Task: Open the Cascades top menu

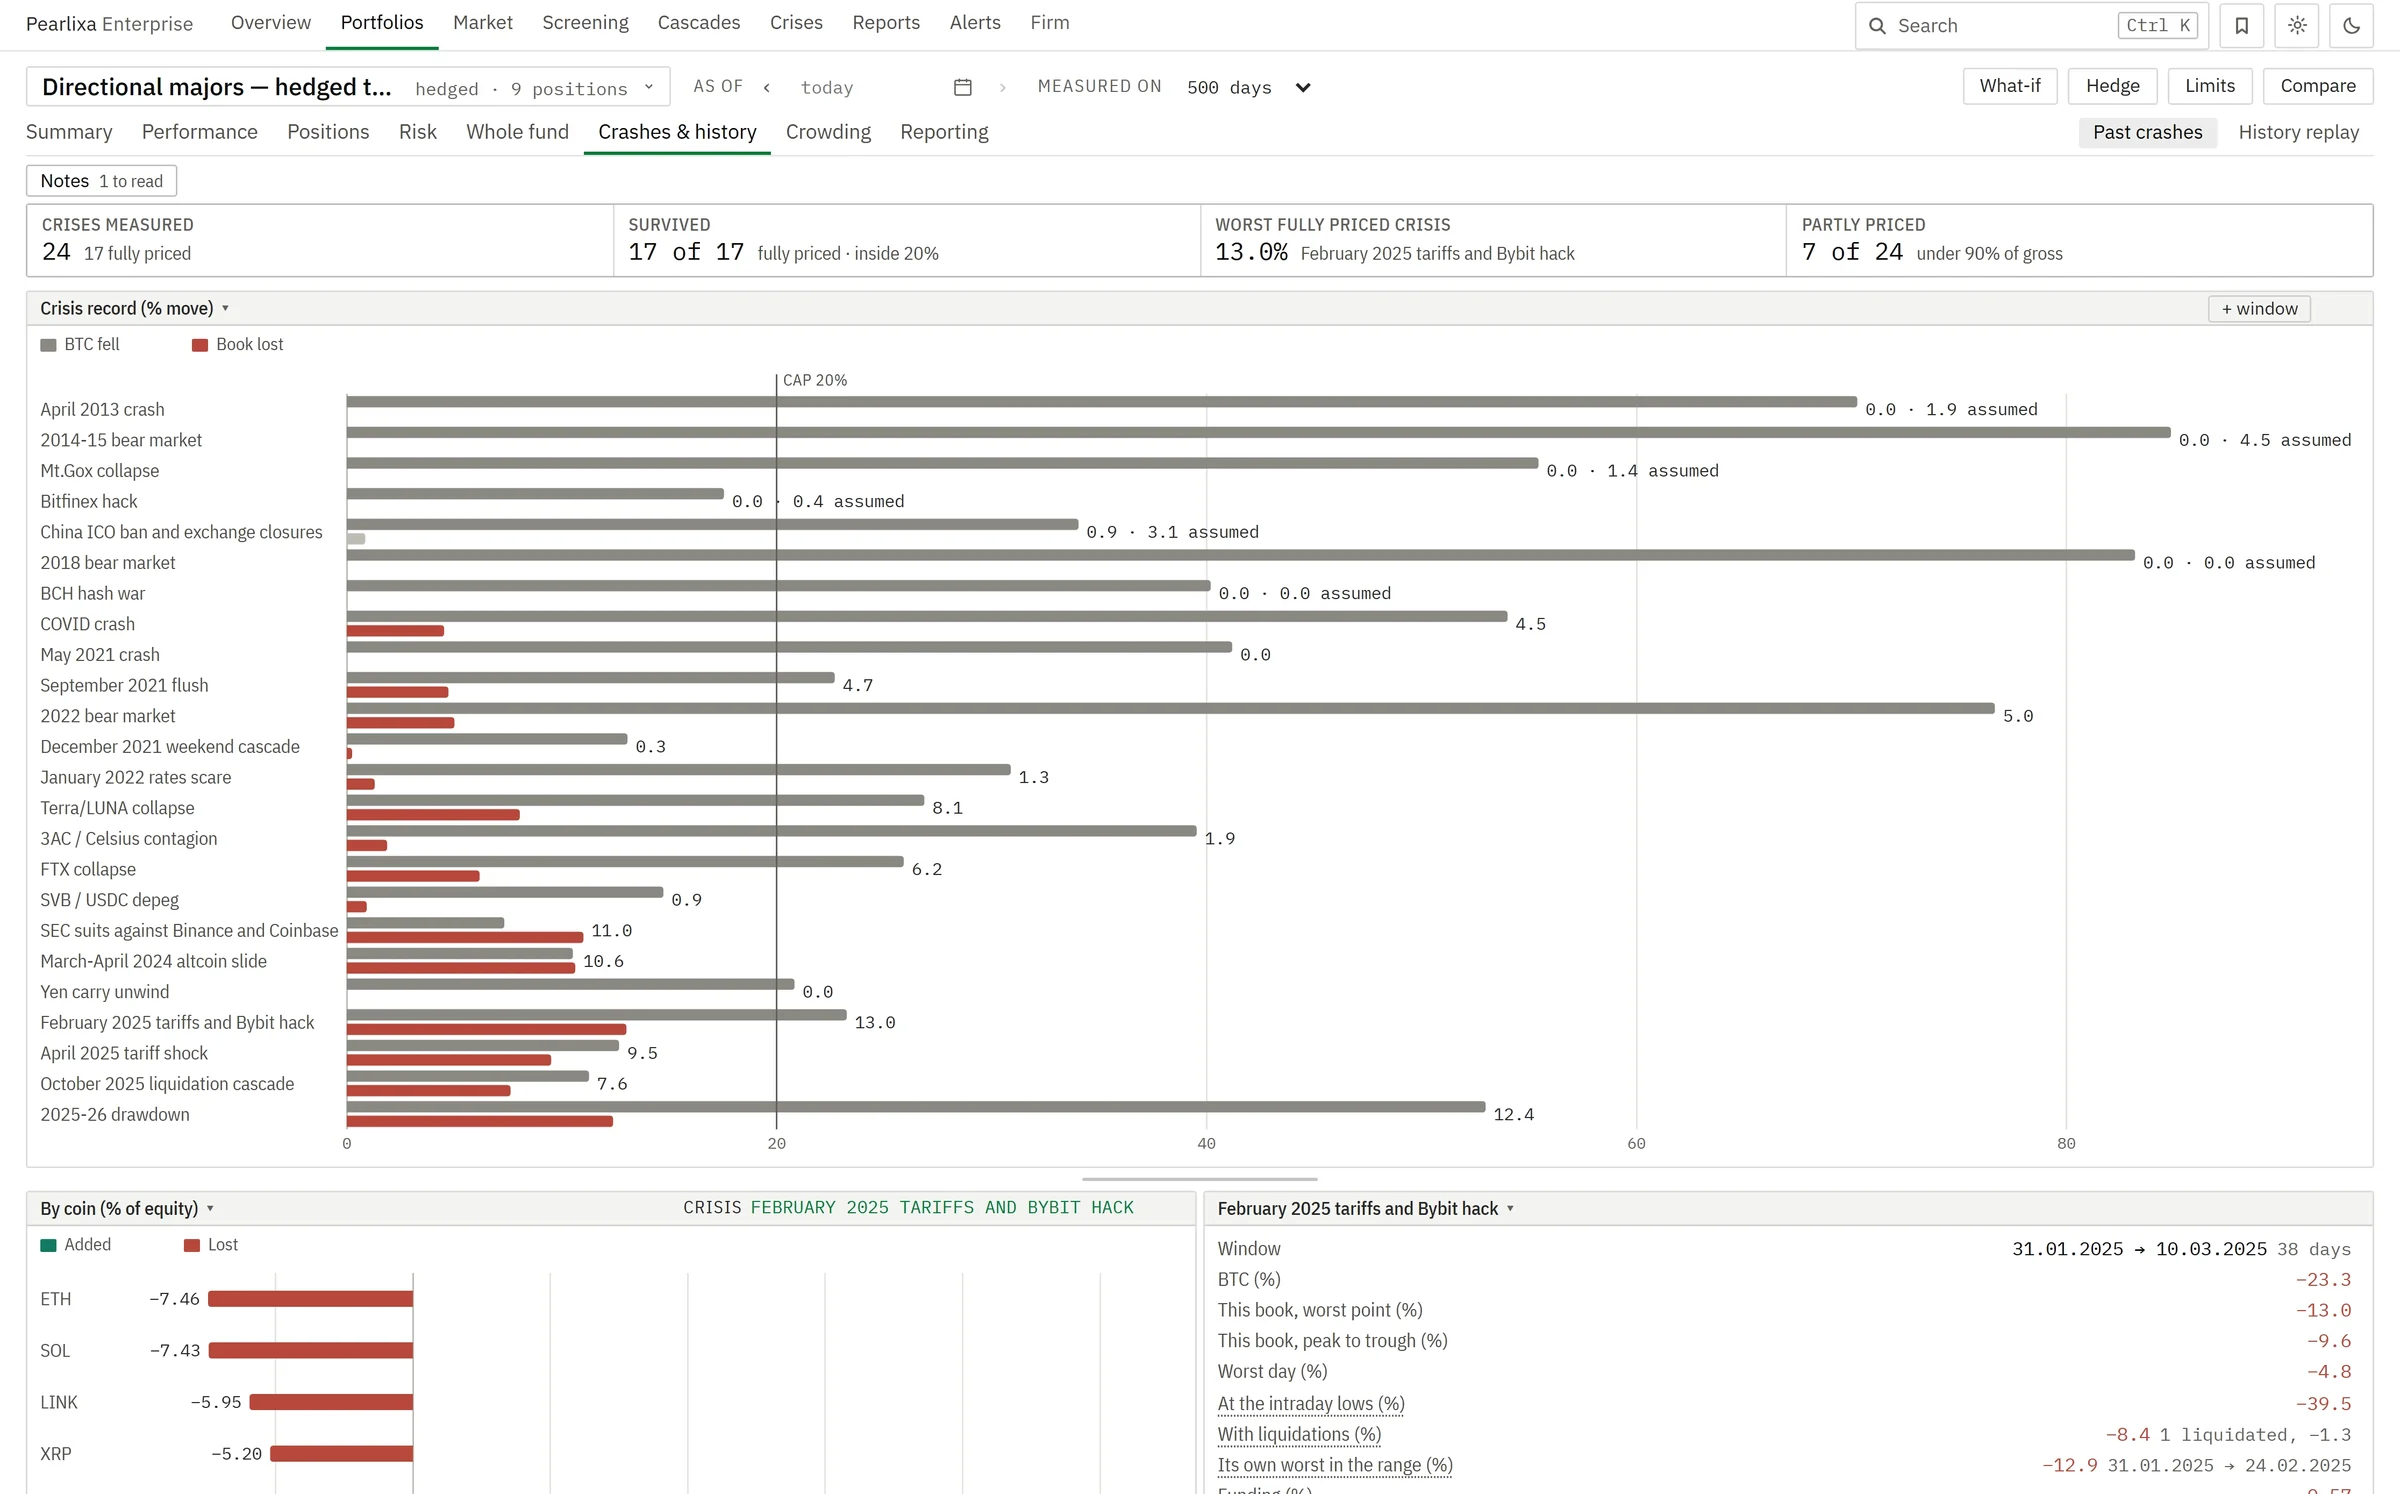Action: pyautogui.click(x=698, y=23)
